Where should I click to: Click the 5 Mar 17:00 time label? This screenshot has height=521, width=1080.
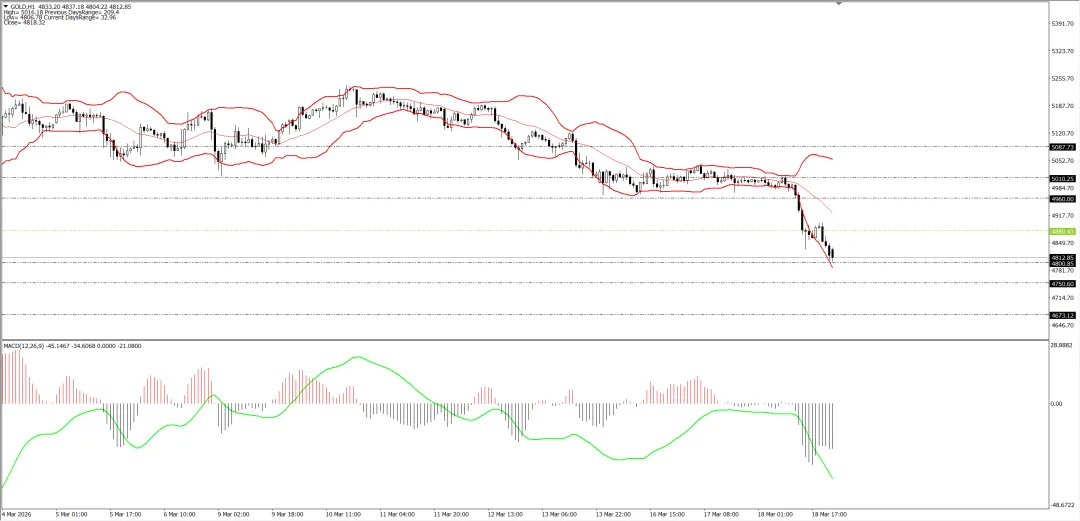tap(127, 515)
